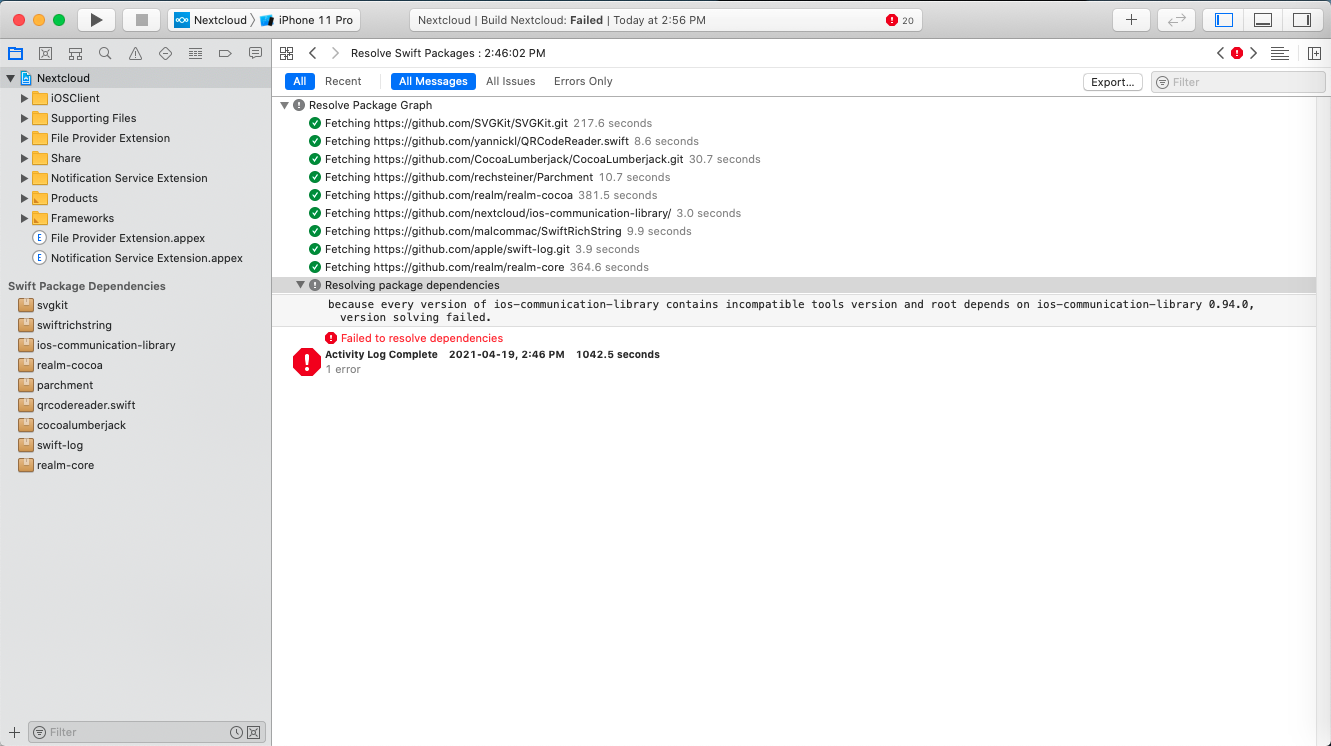Screen dimensions: 1331x746
Task: Jump to next issue arrow
Action: 1254,53
